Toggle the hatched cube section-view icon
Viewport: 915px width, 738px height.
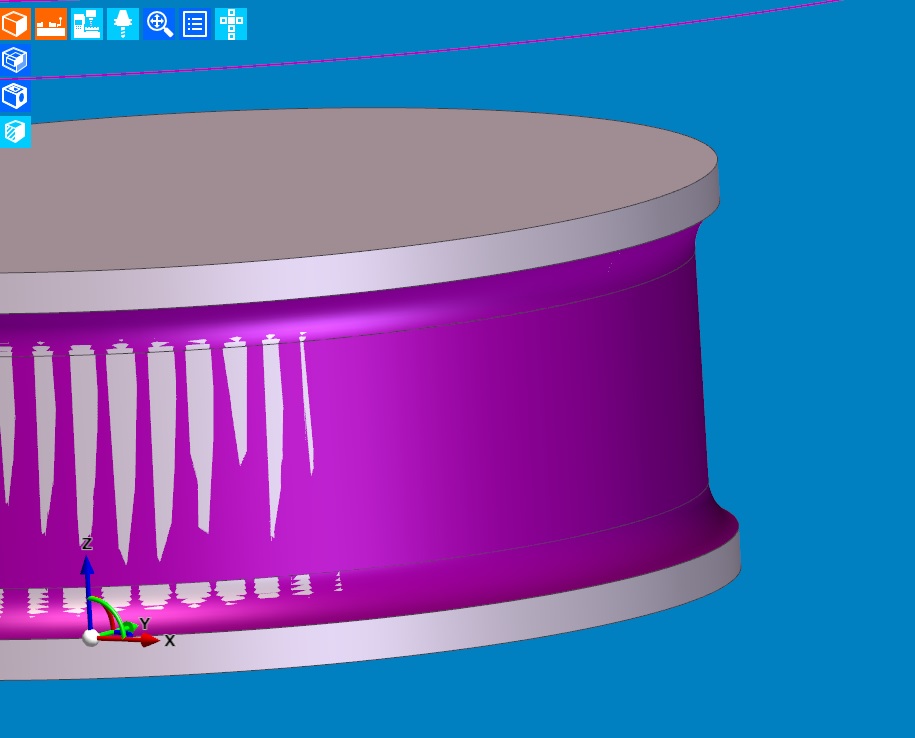[x=15, y=132]
